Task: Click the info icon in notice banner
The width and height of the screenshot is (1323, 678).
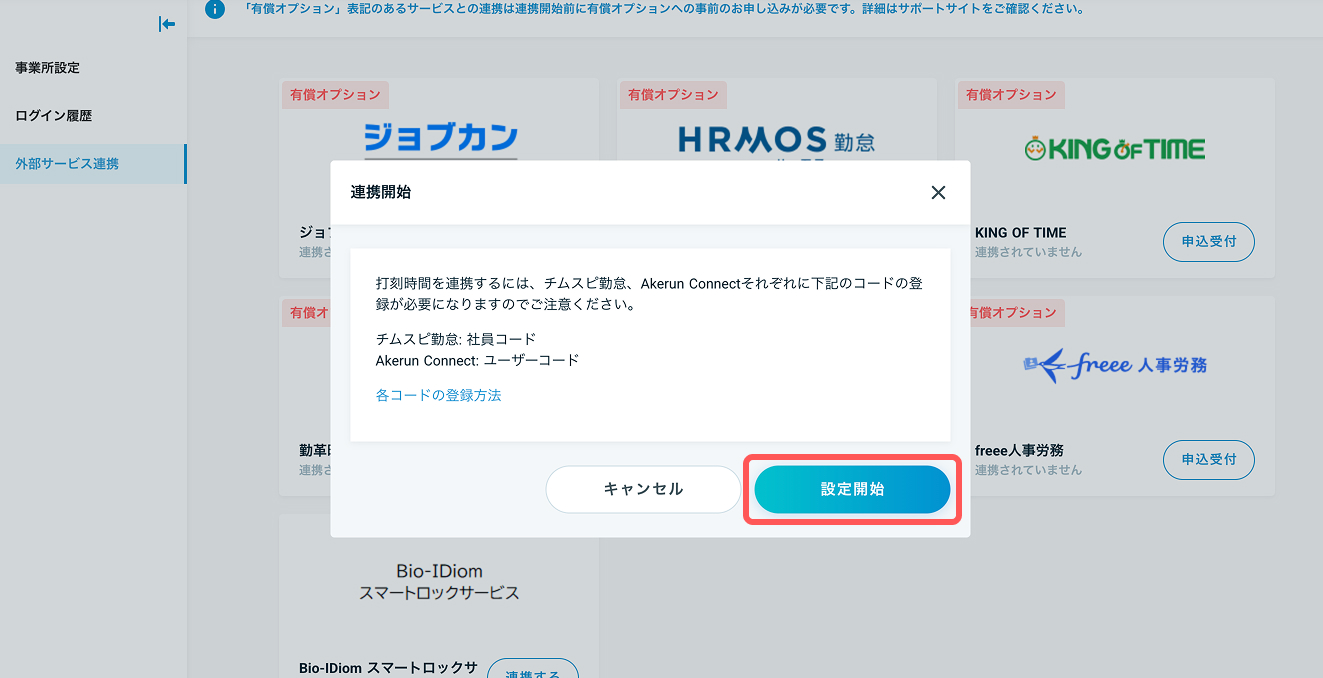Action: [x=214, y=9]
